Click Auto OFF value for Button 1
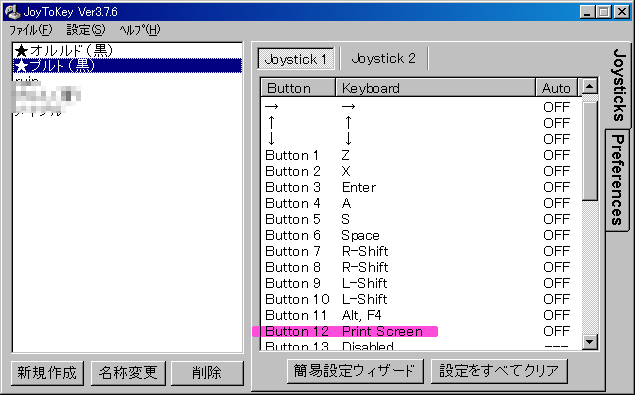635x395 pixels. coord(556,155)
